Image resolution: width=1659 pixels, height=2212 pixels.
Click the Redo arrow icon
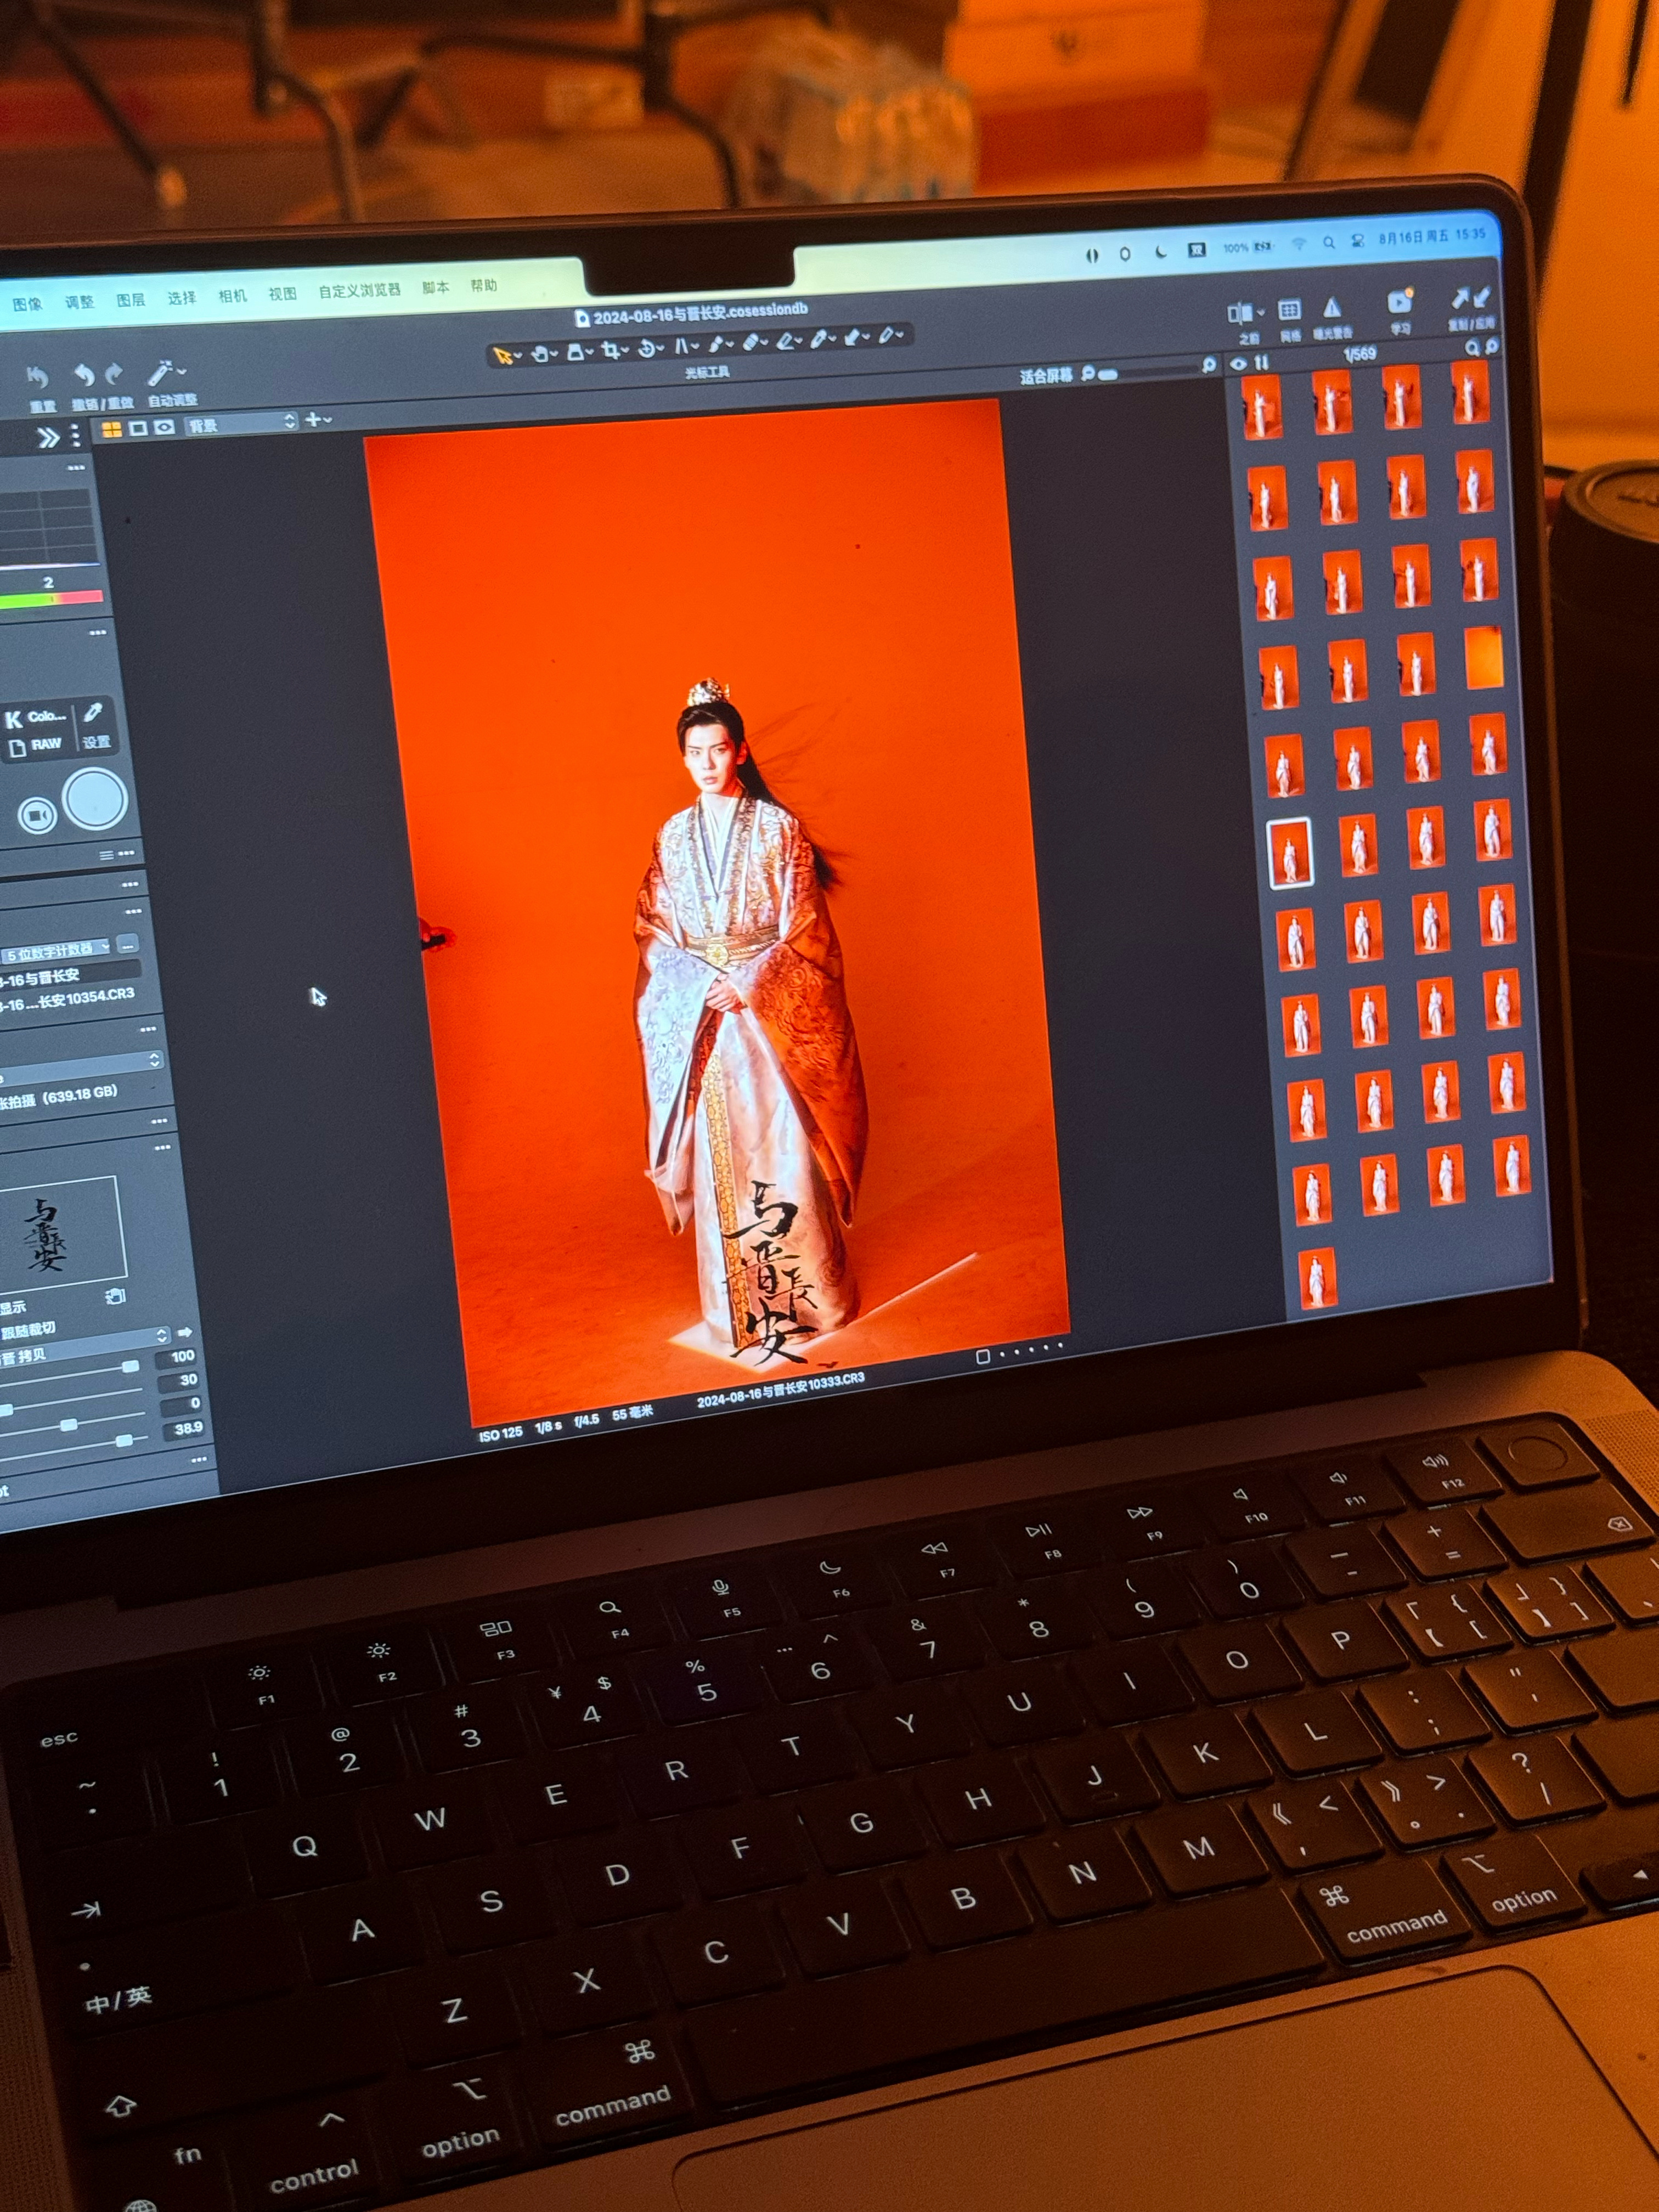point(114,374)
